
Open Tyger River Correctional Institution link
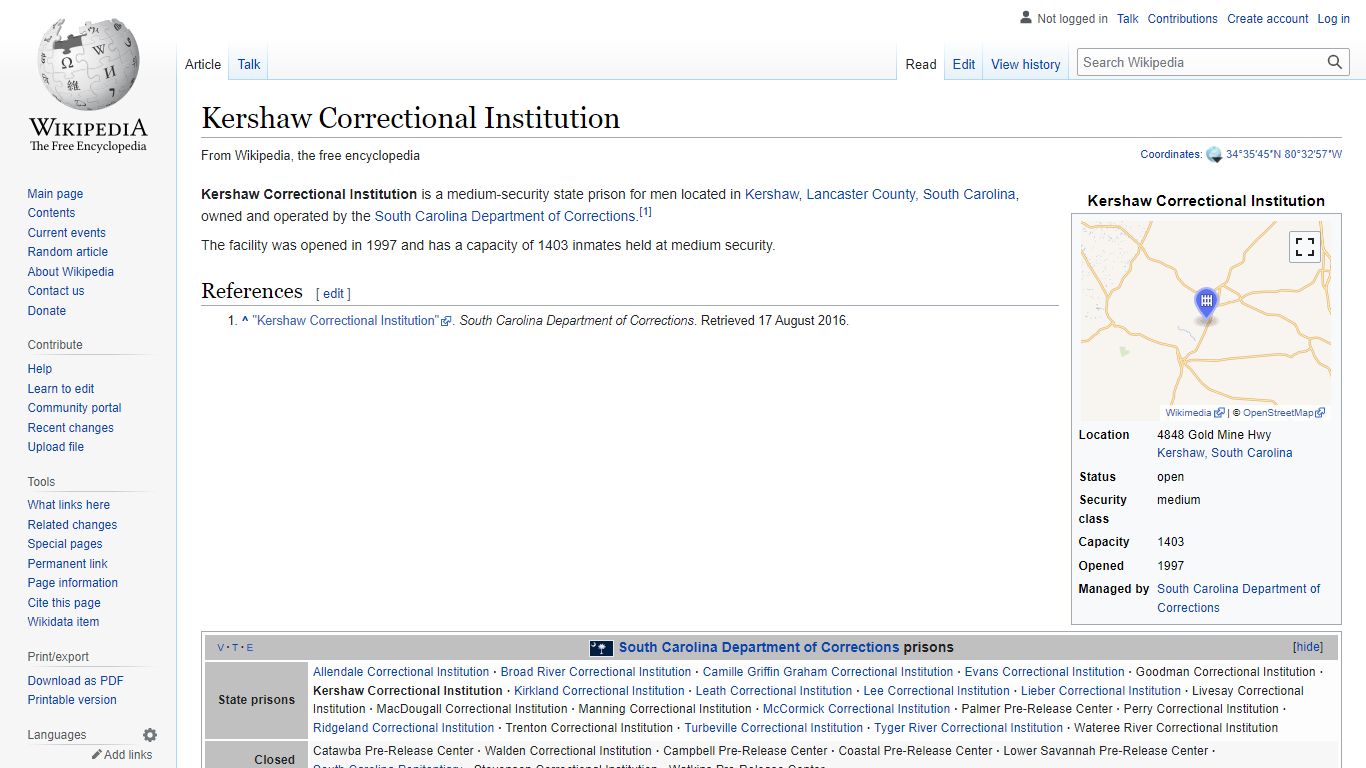[969, 728]
